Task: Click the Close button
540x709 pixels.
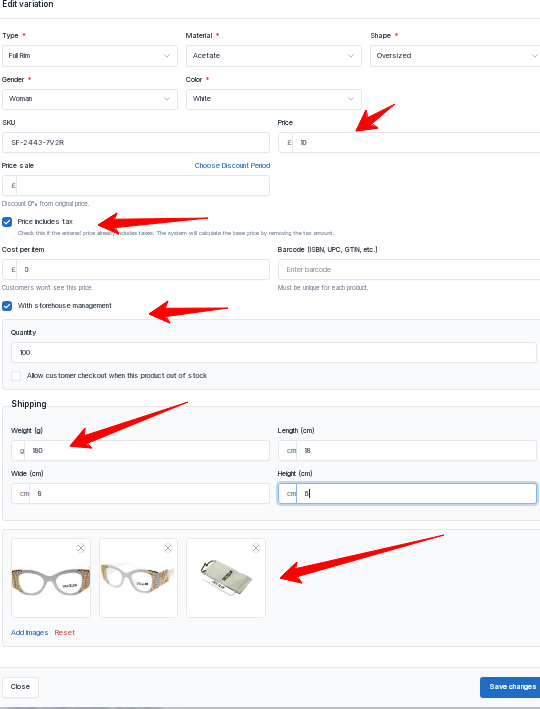Action: click(x=20, y=687)
